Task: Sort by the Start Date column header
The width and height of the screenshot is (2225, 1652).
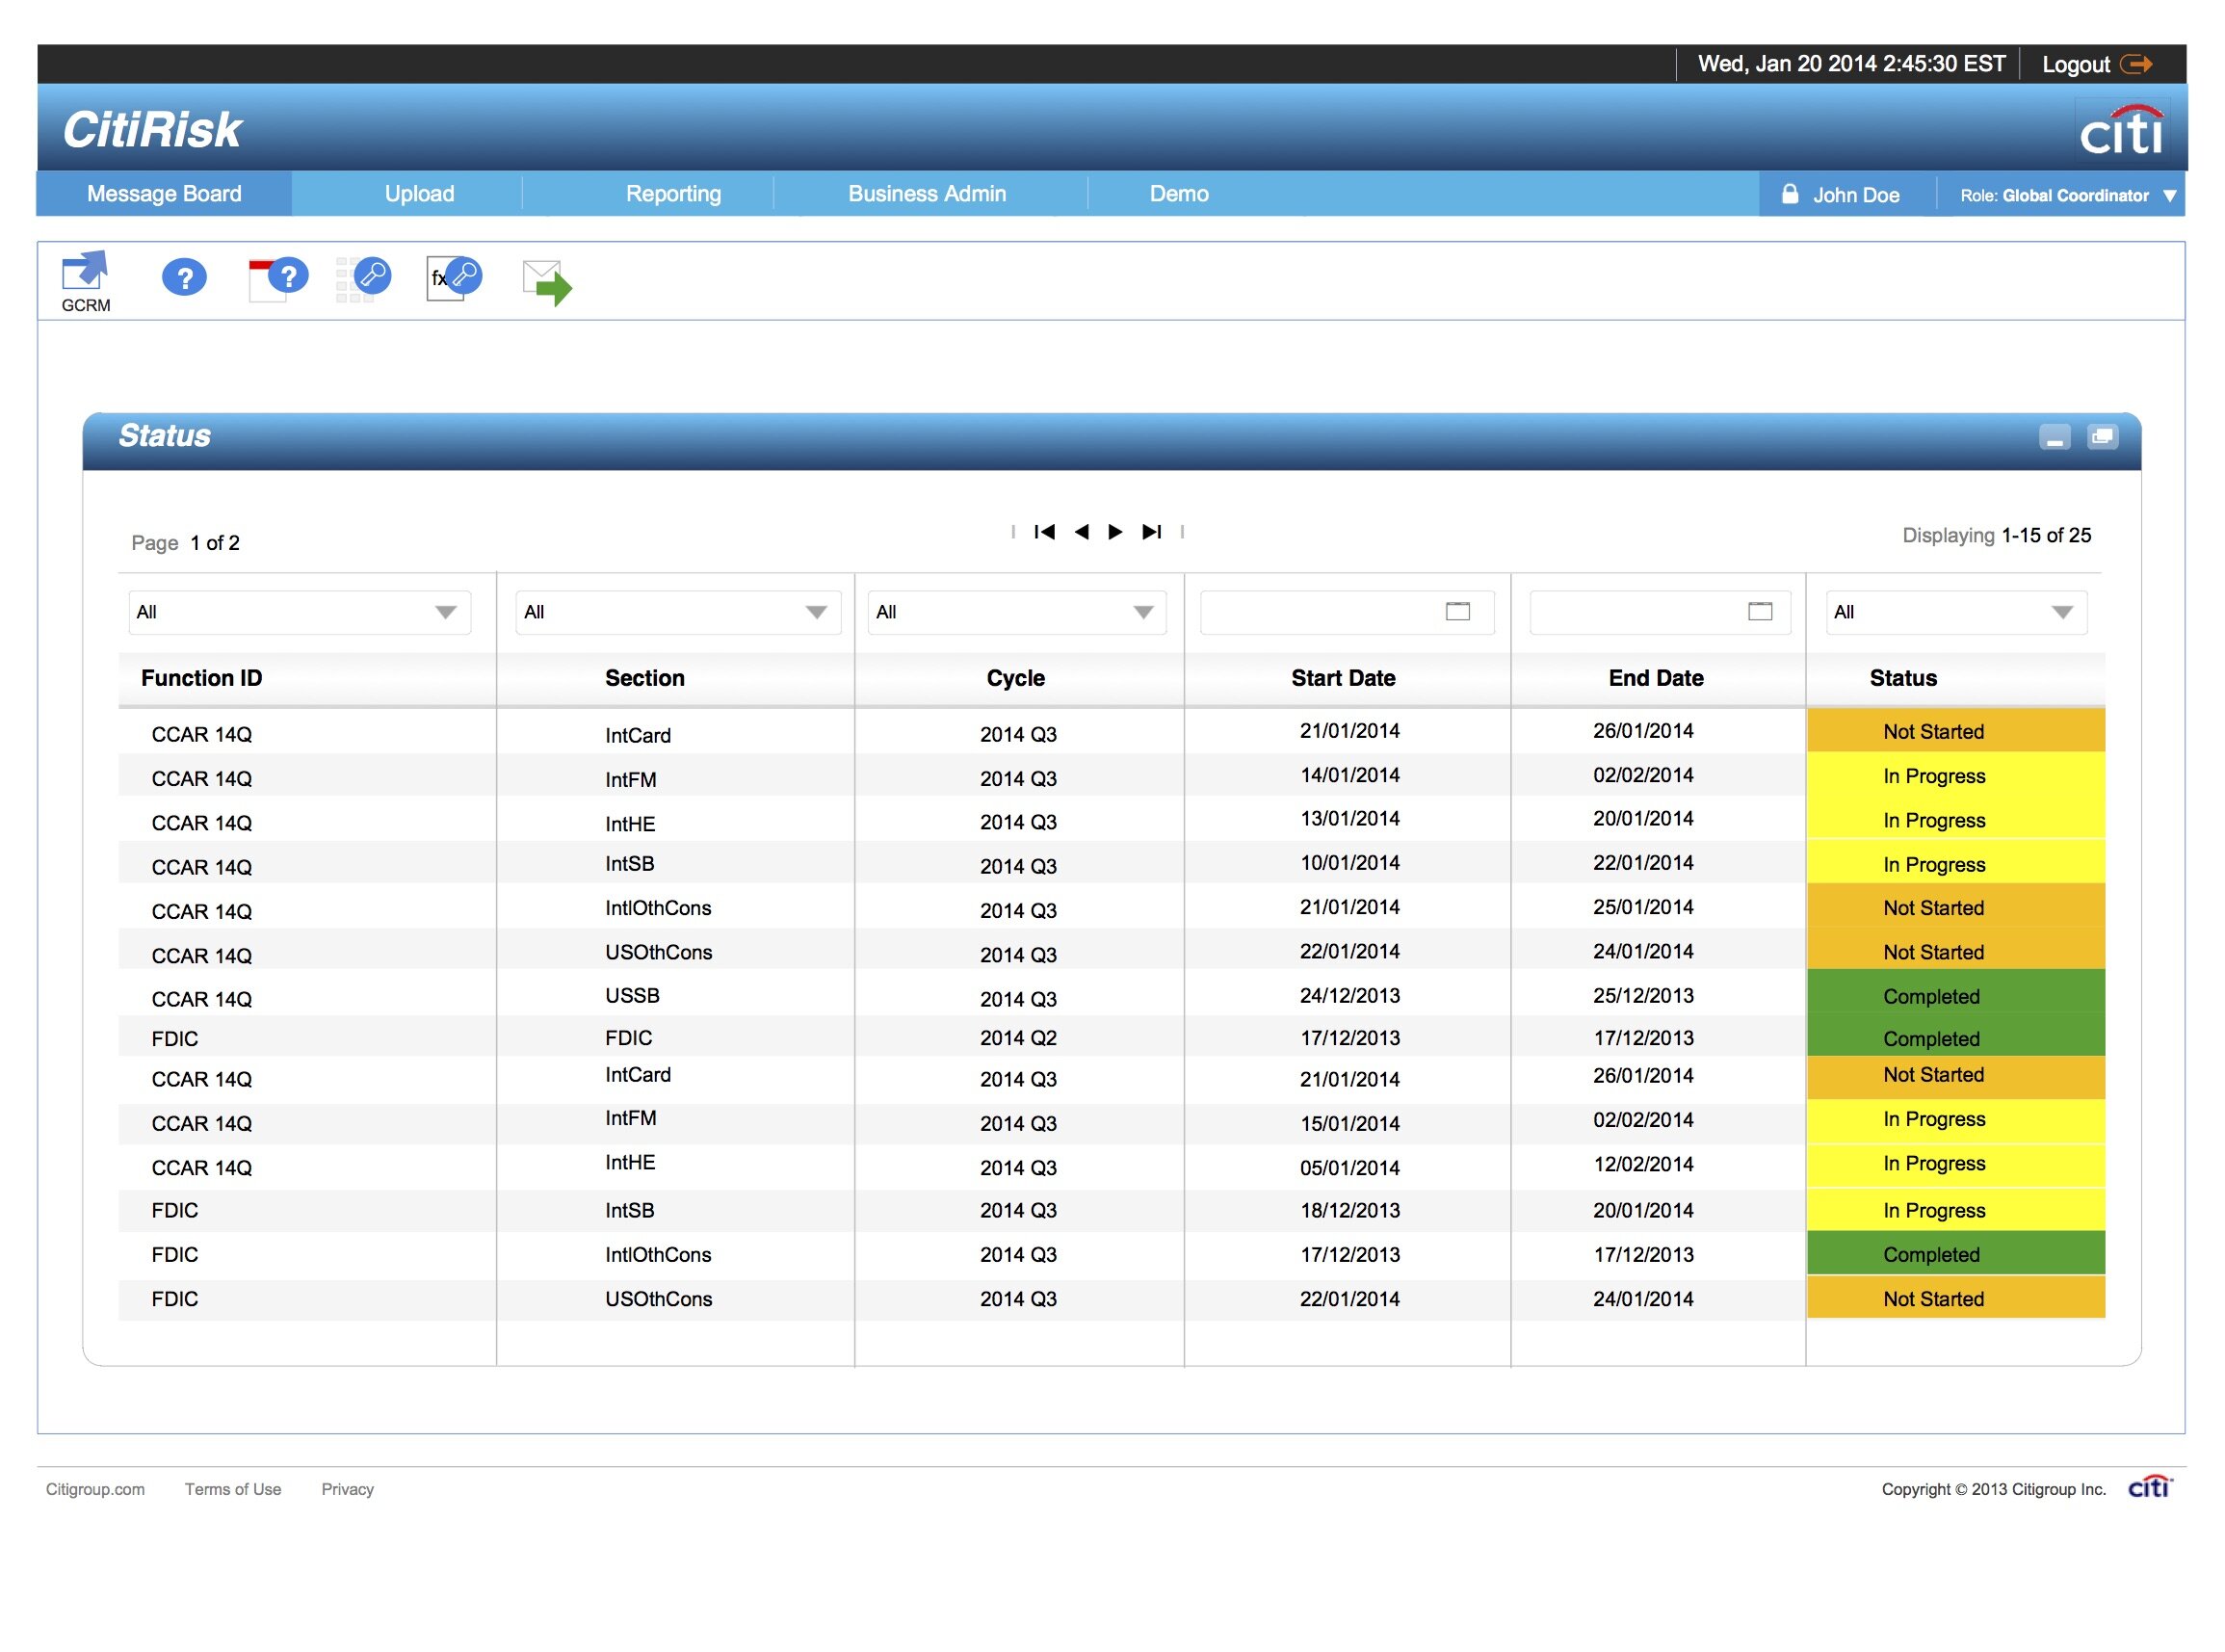Action: click(x=1342, y=678)
